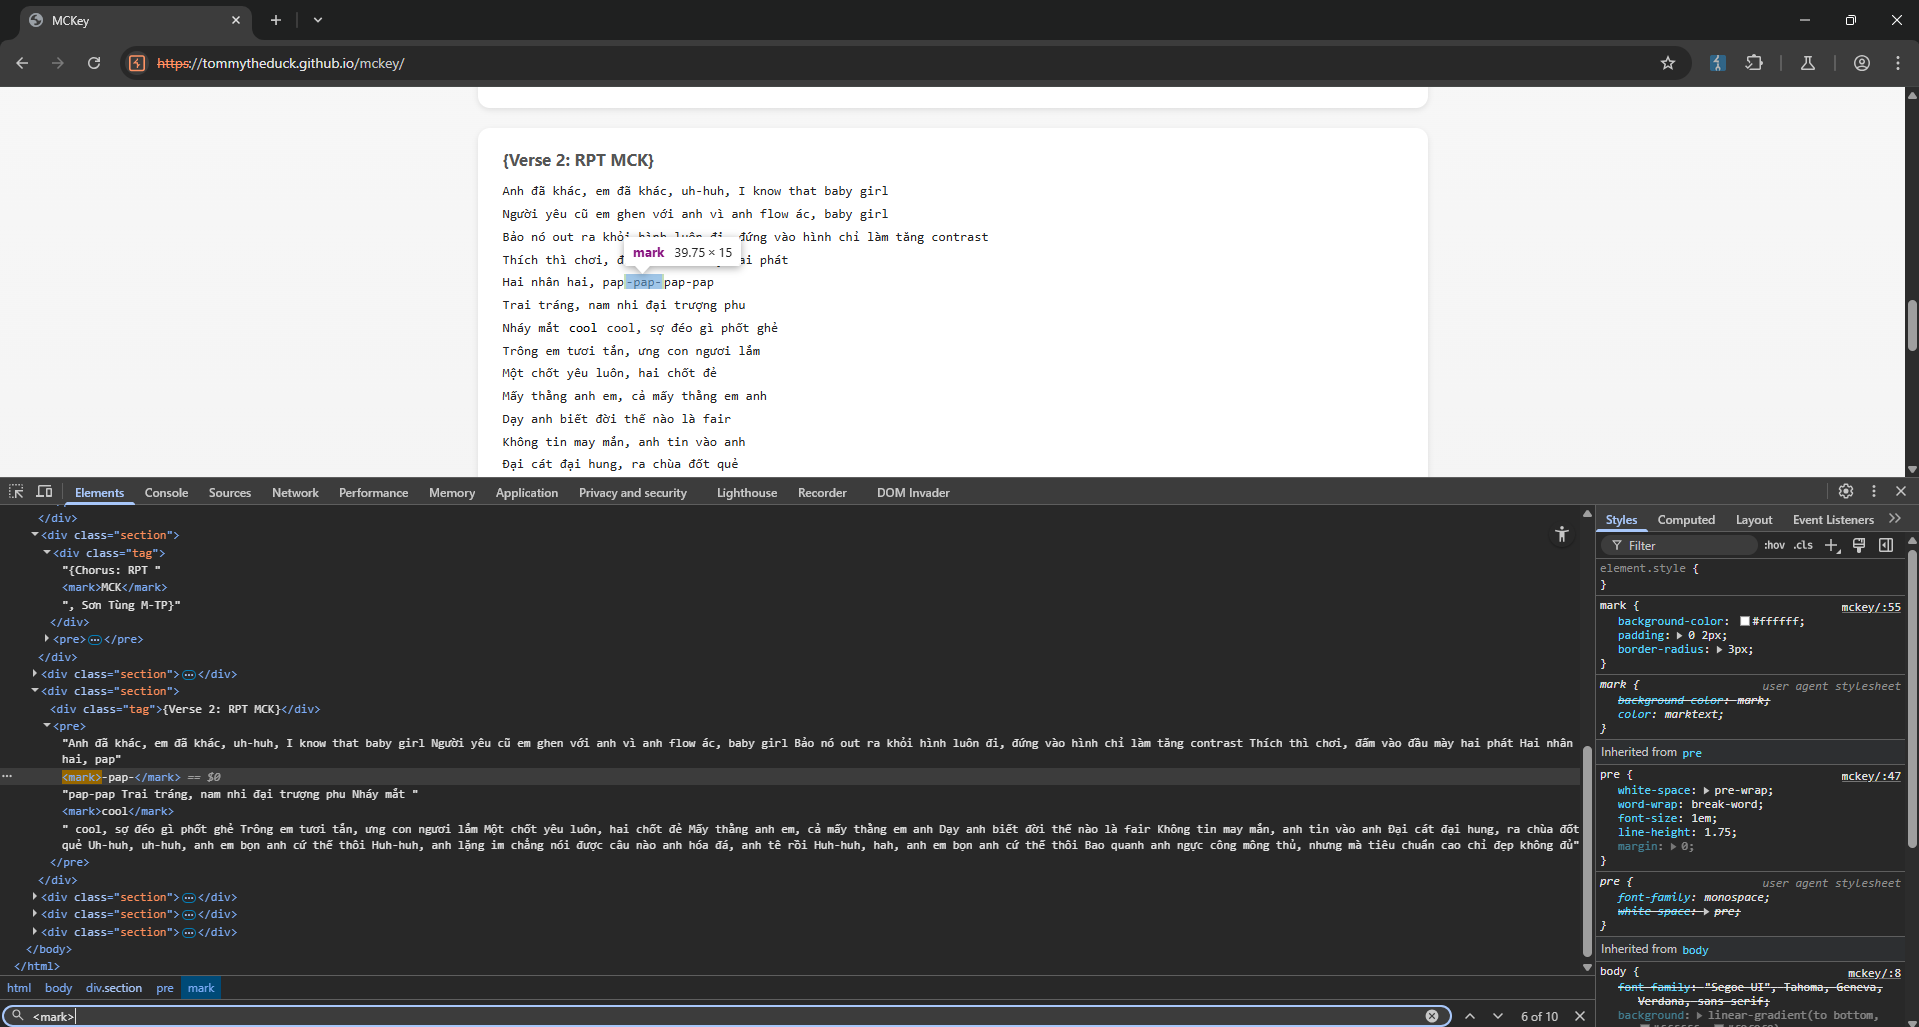Image resolution: width=1919 pixels, height=1027 pixels.
Task: Follow the Inherited from body link
Action: coord(1695,950)
